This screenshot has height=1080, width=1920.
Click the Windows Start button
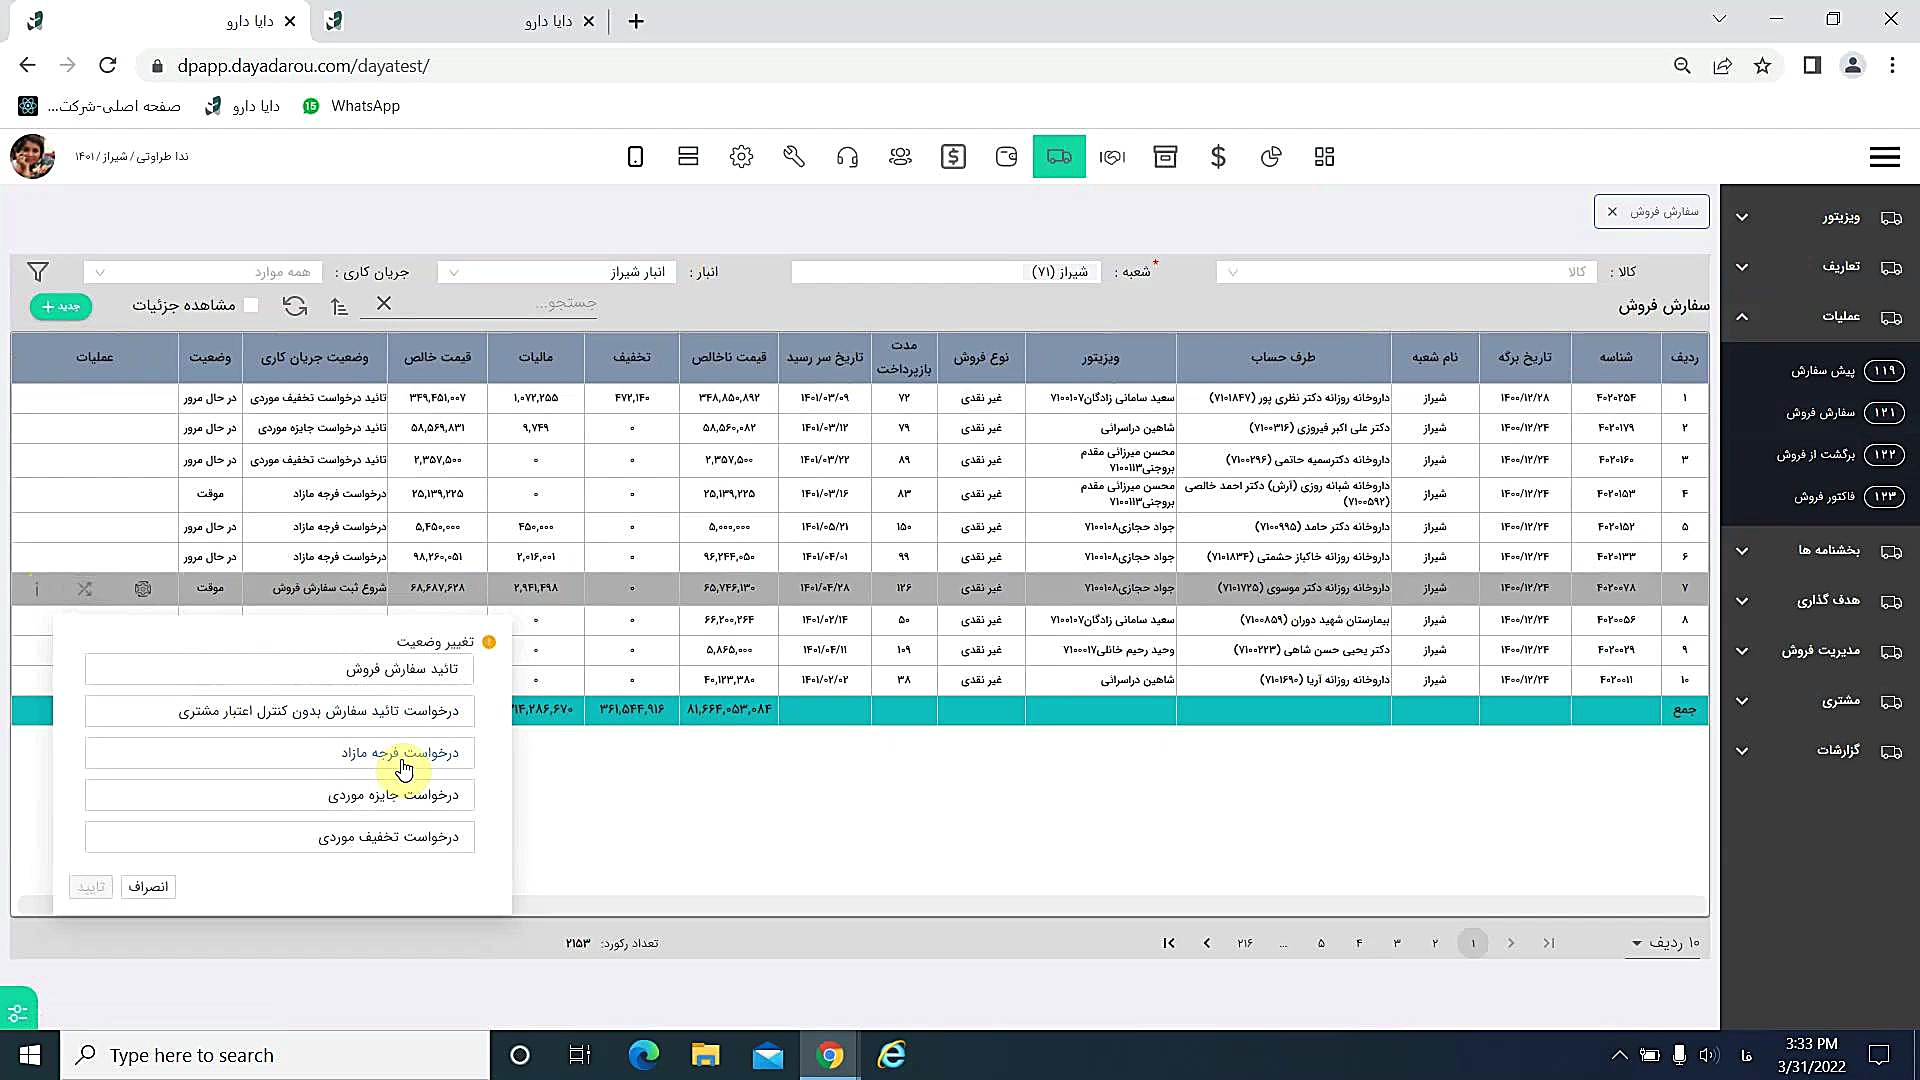[x=30, y=1055]
